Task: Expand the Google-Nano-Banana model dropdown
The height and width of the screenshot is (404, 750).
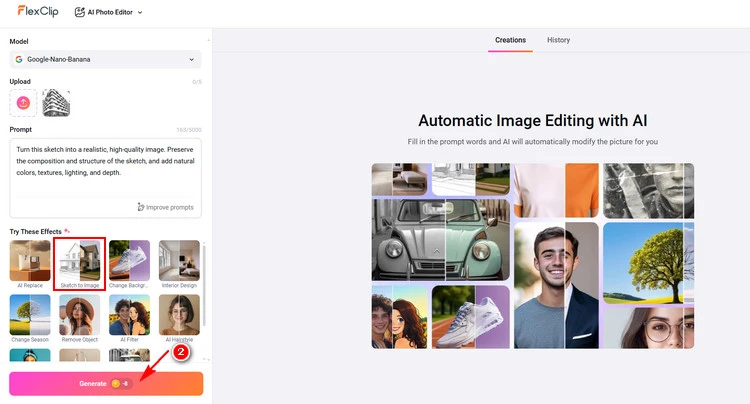Action: (x=105, y=59)
